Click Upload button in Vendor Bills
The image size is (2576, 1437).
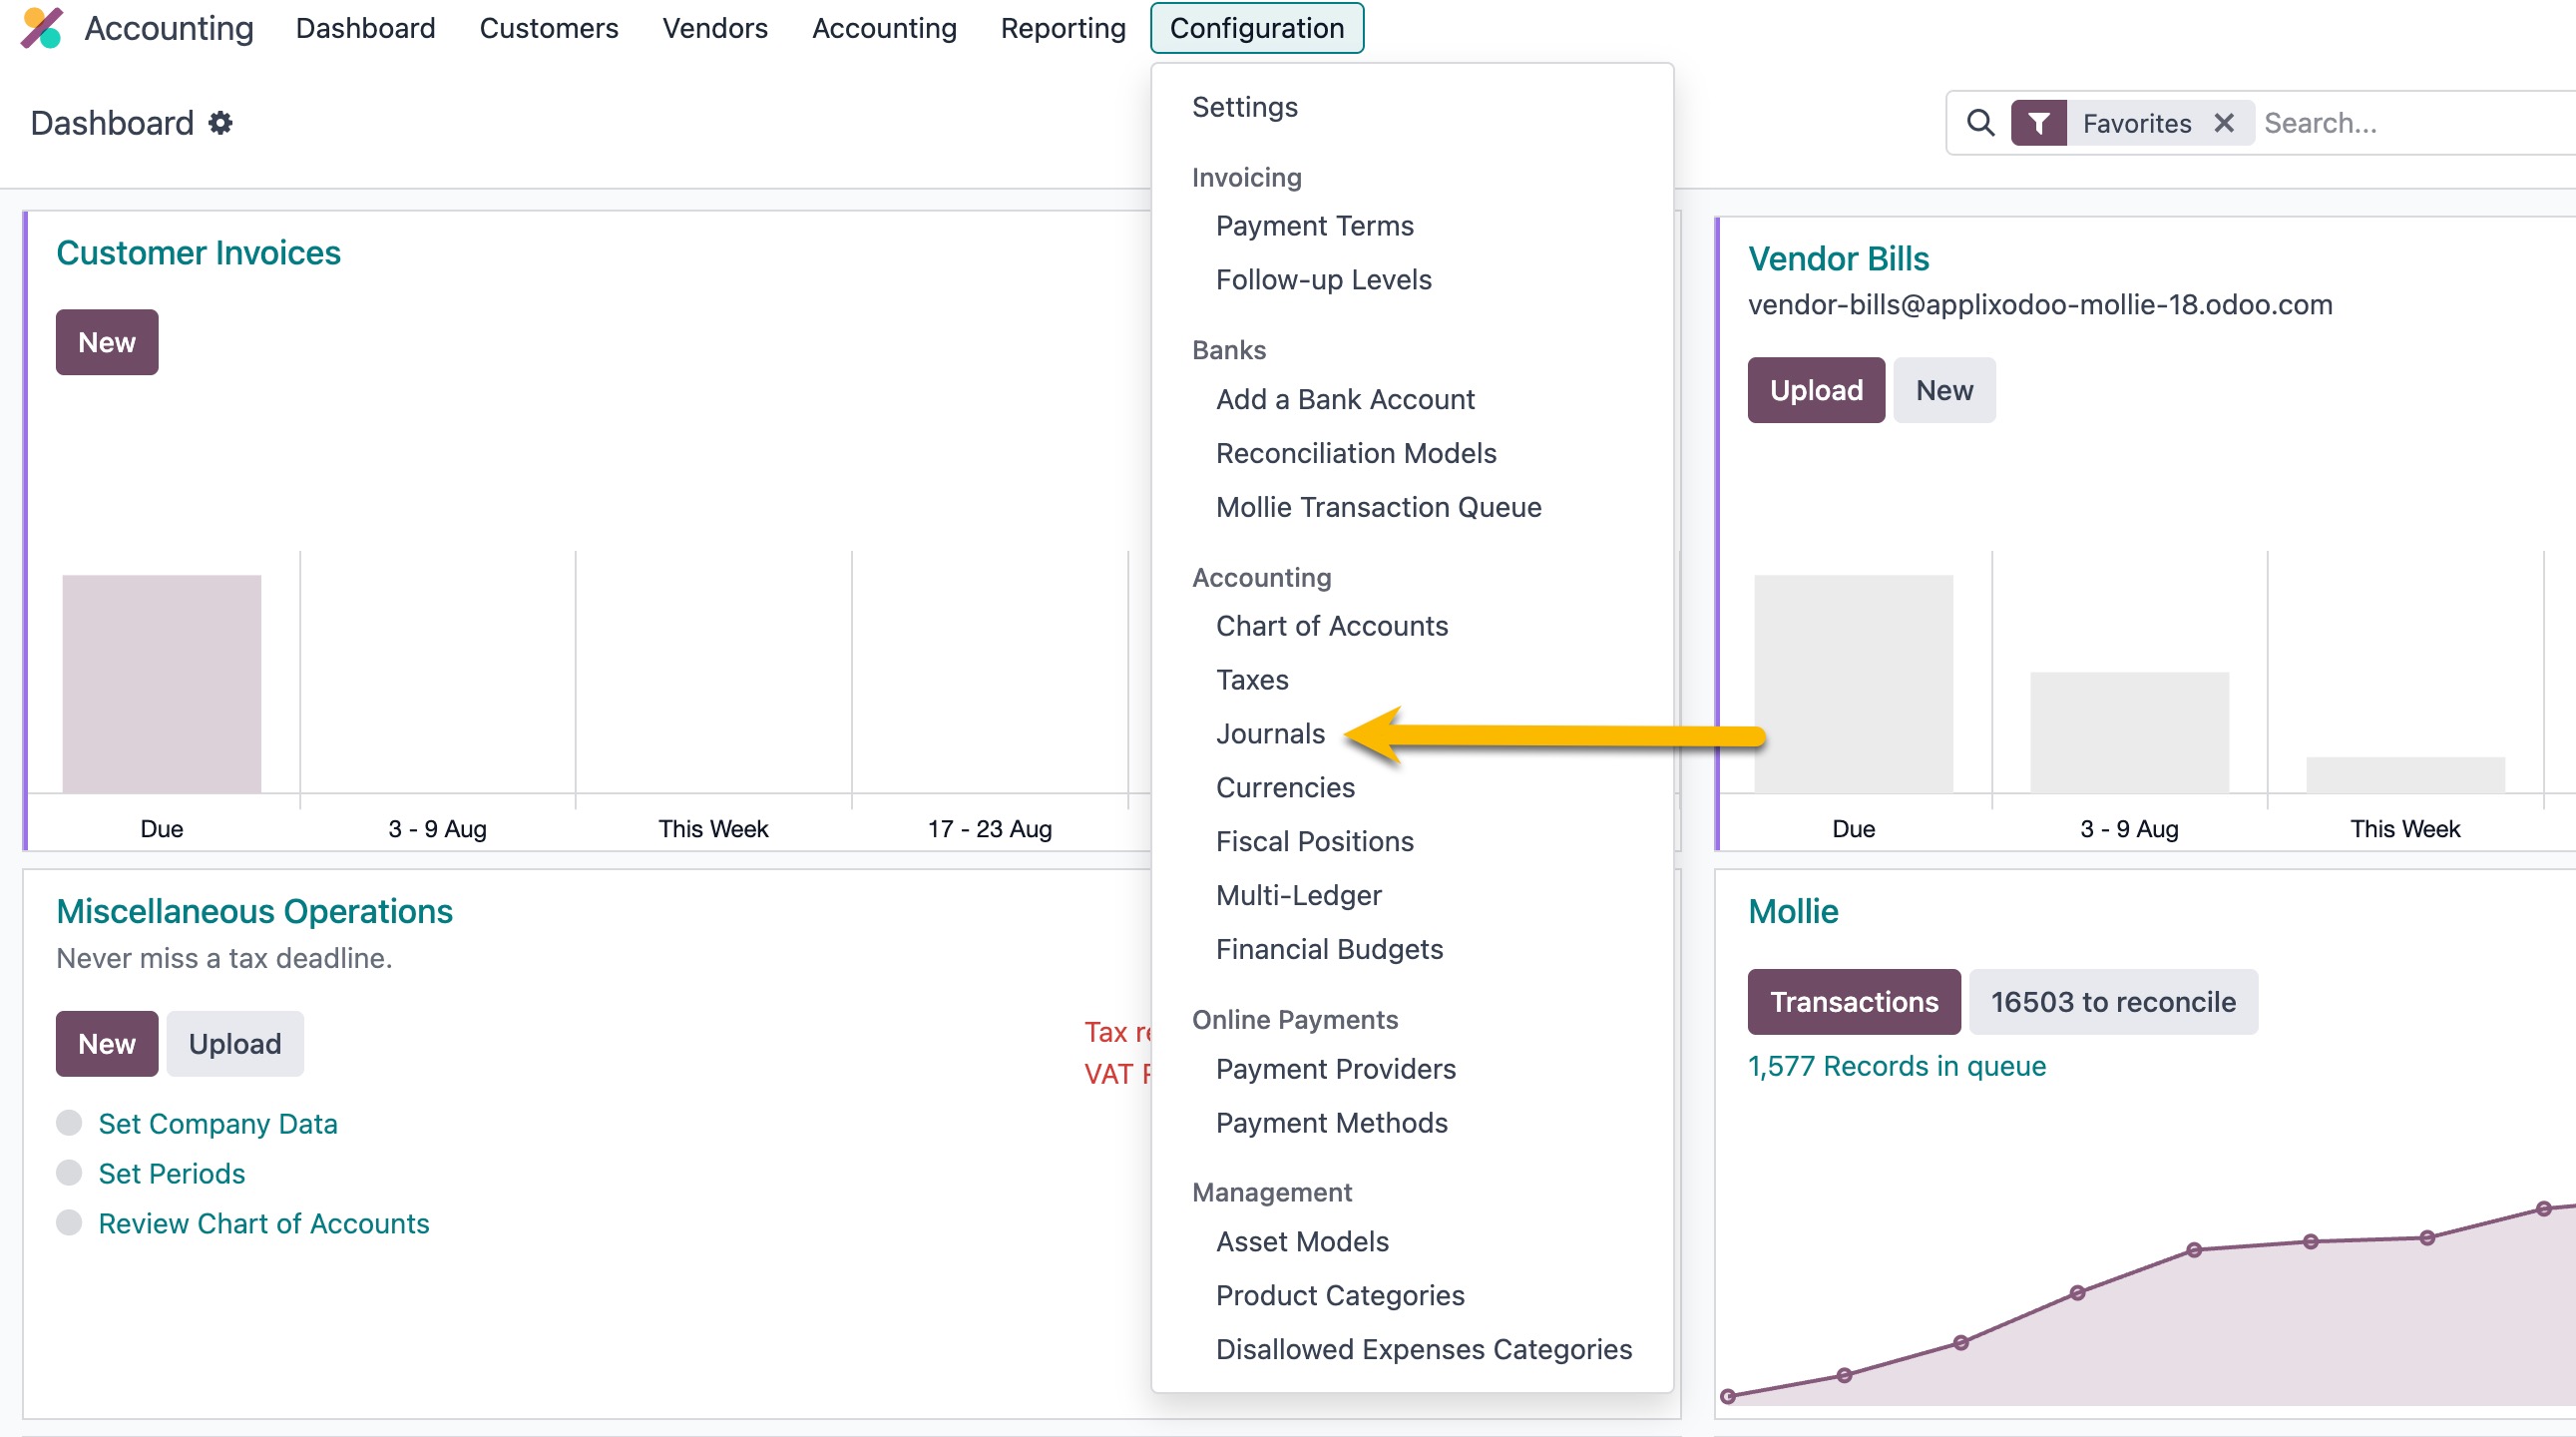click(1815, 390)
